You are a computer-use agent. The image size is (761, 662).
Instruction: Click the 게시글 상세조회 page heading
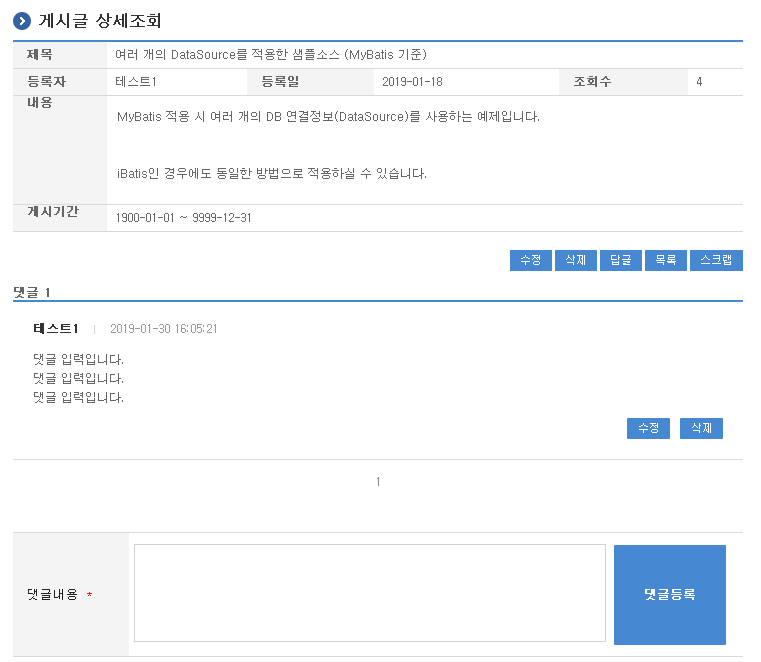pyautogui.click(x=99, y=21)
